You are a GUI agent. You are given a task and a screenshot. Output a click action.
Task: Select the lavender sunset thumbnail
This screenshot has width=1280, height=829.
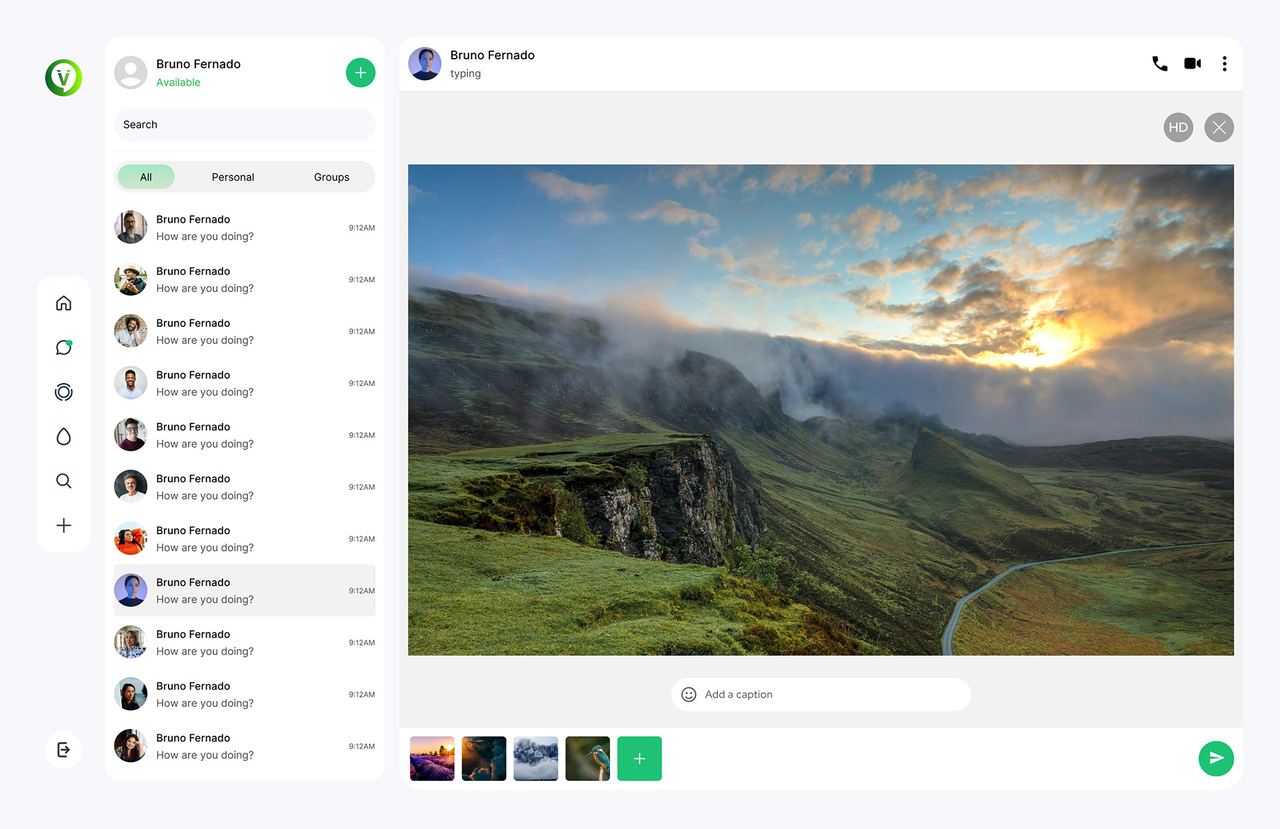(432, 758)
